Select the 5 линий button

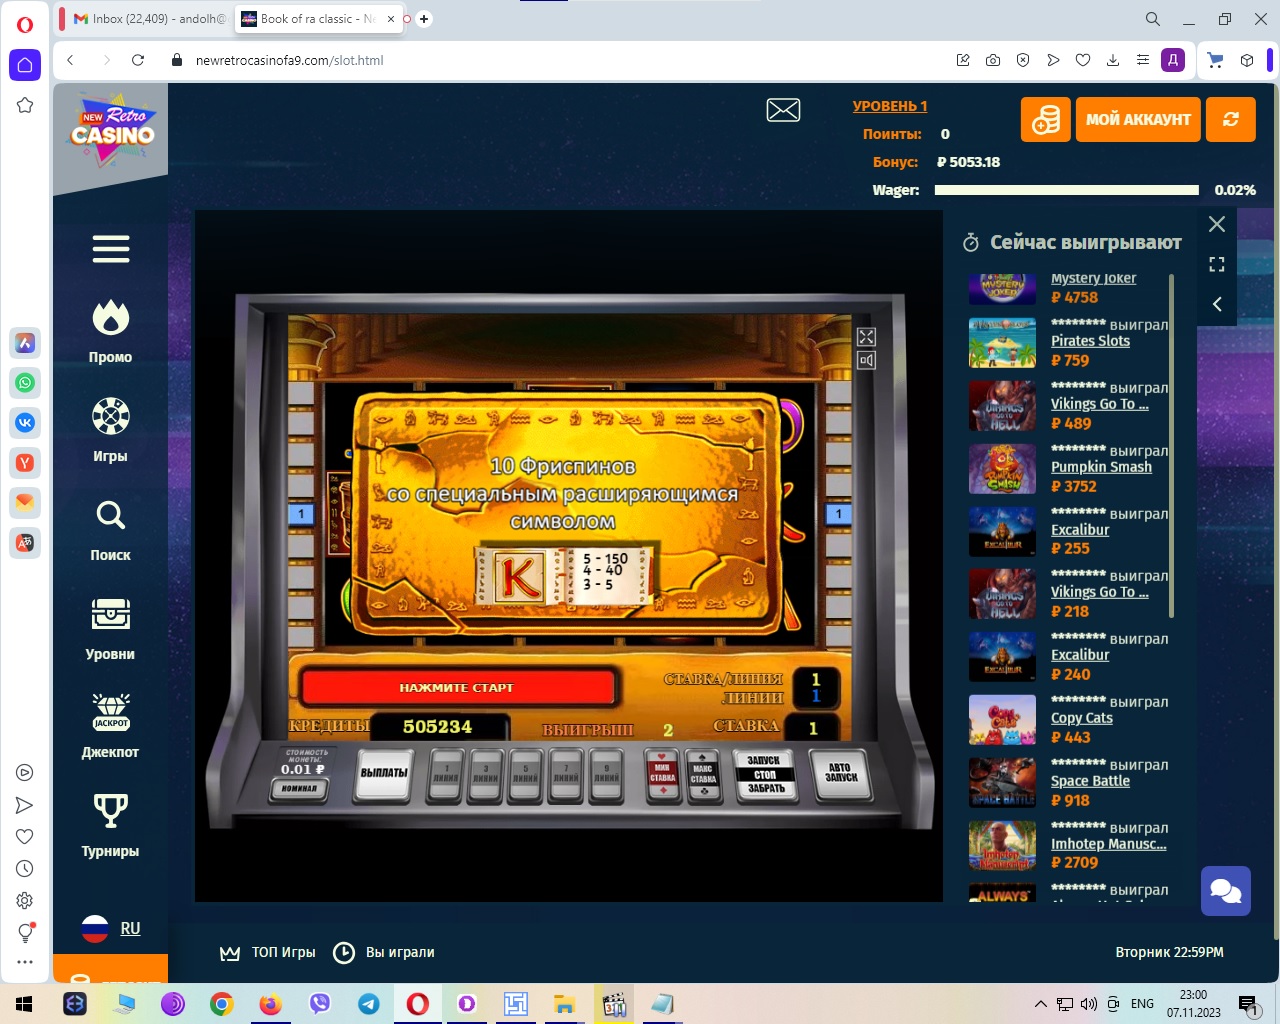526,776
